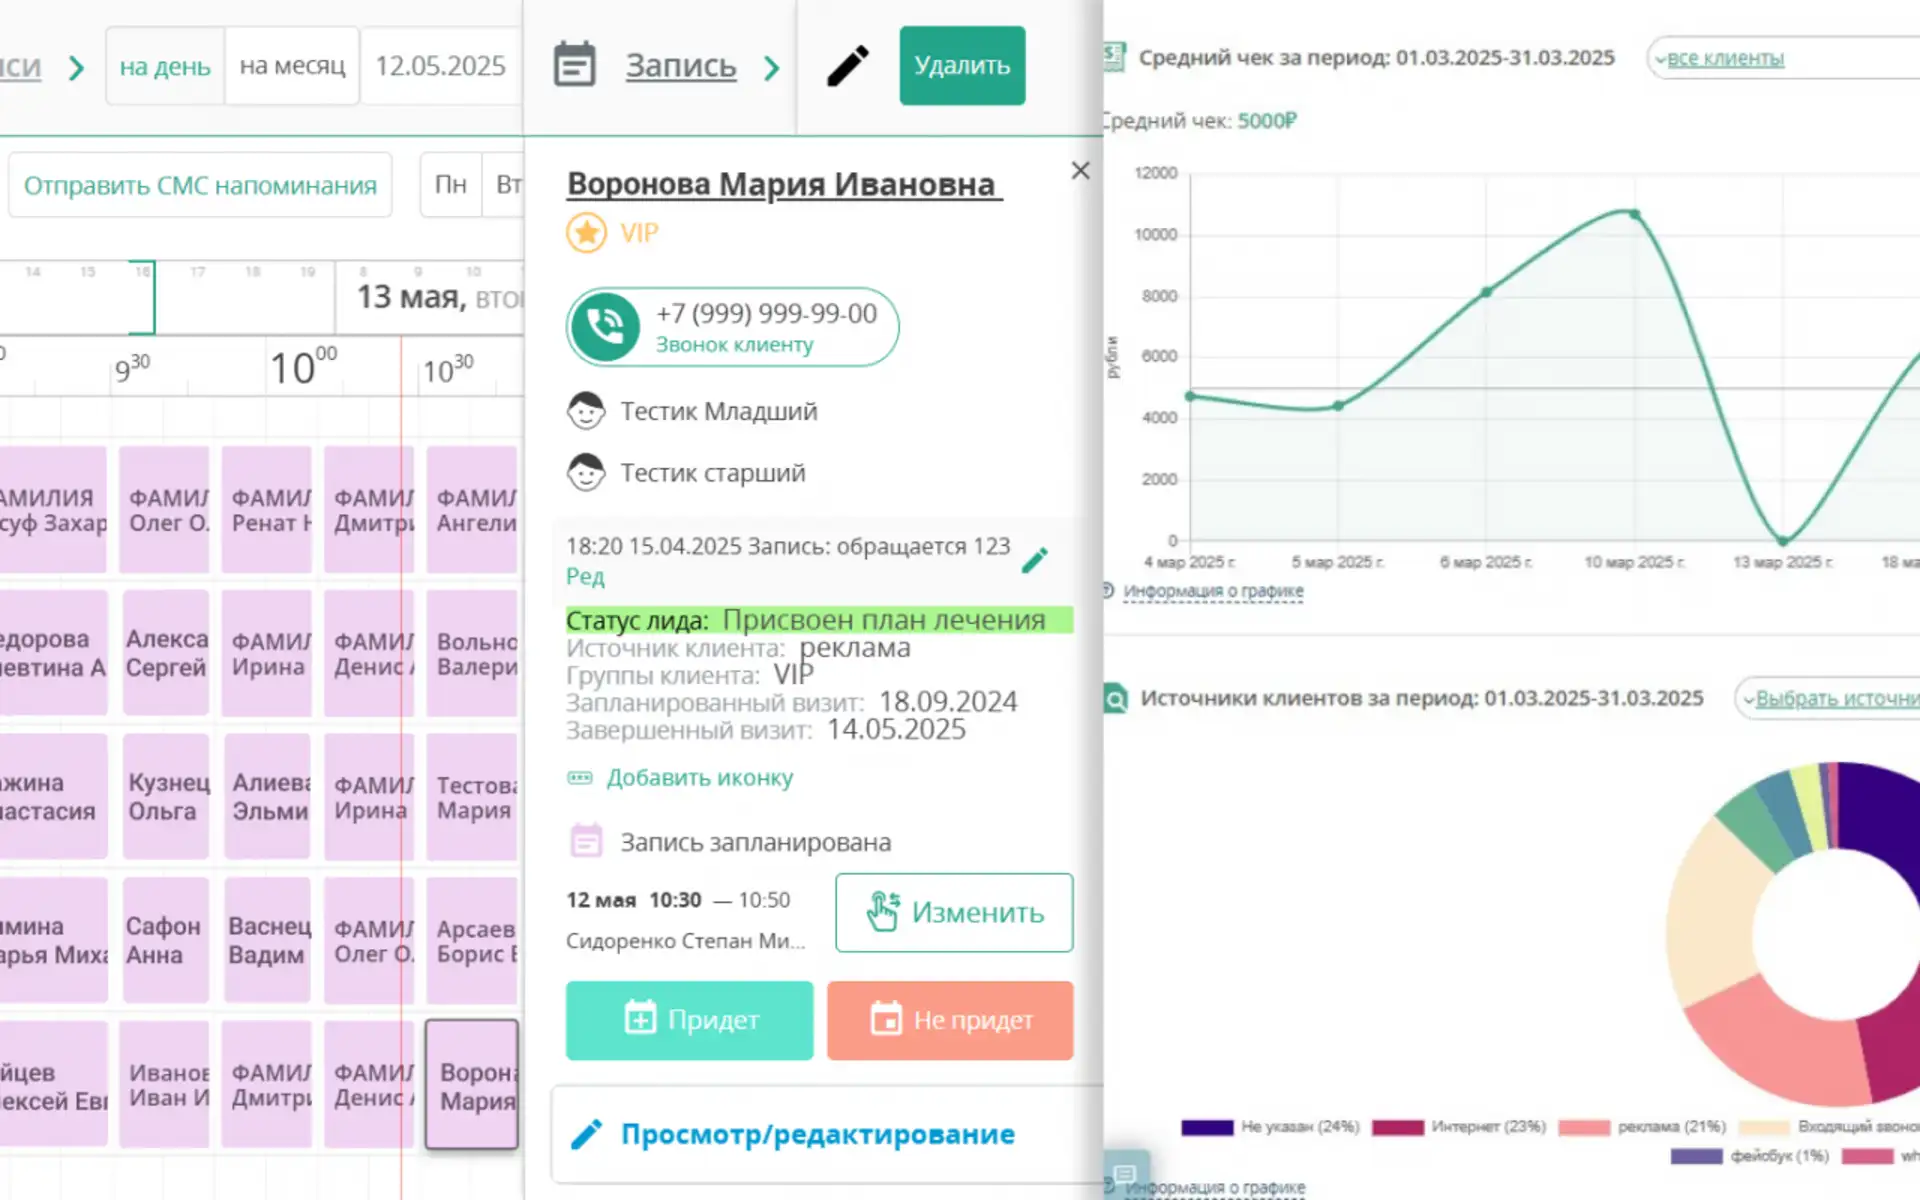The image size is (1920, 1200).
Task: Click the реклама (21%) legend swatch
Action: pos(1584,1127)
